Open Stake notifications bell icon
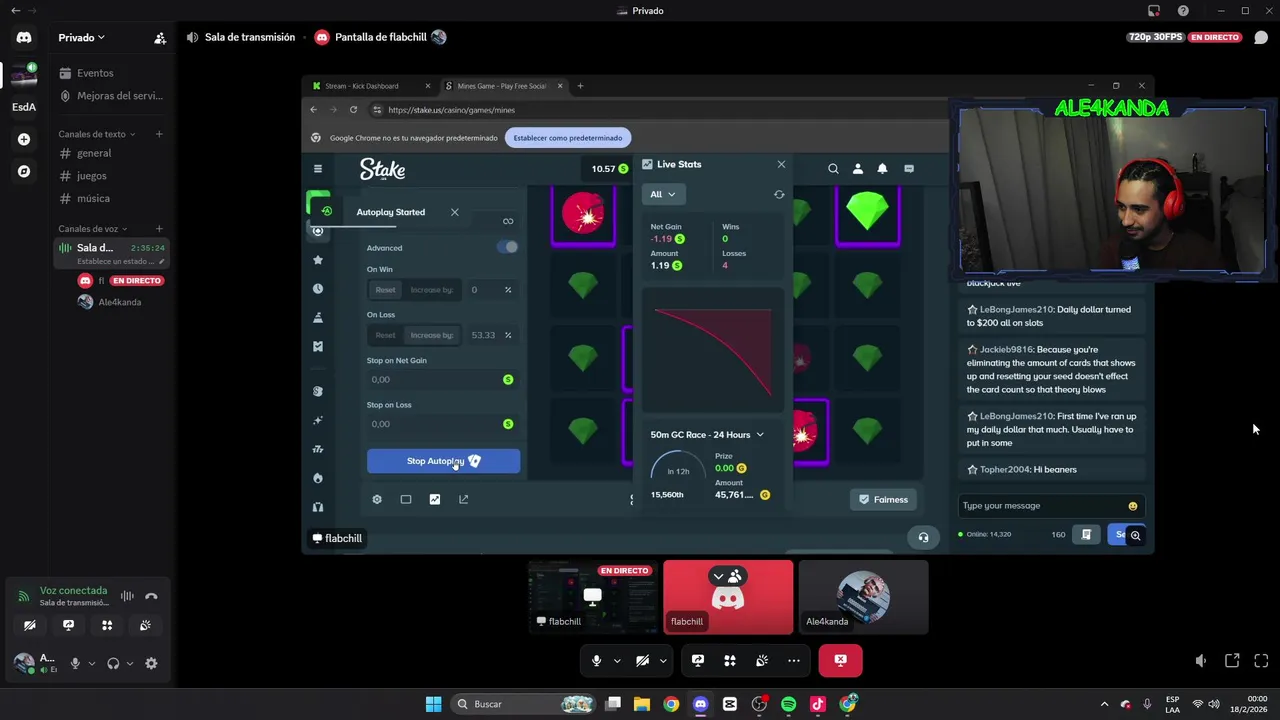1280x720 pixels. (882, 169)
